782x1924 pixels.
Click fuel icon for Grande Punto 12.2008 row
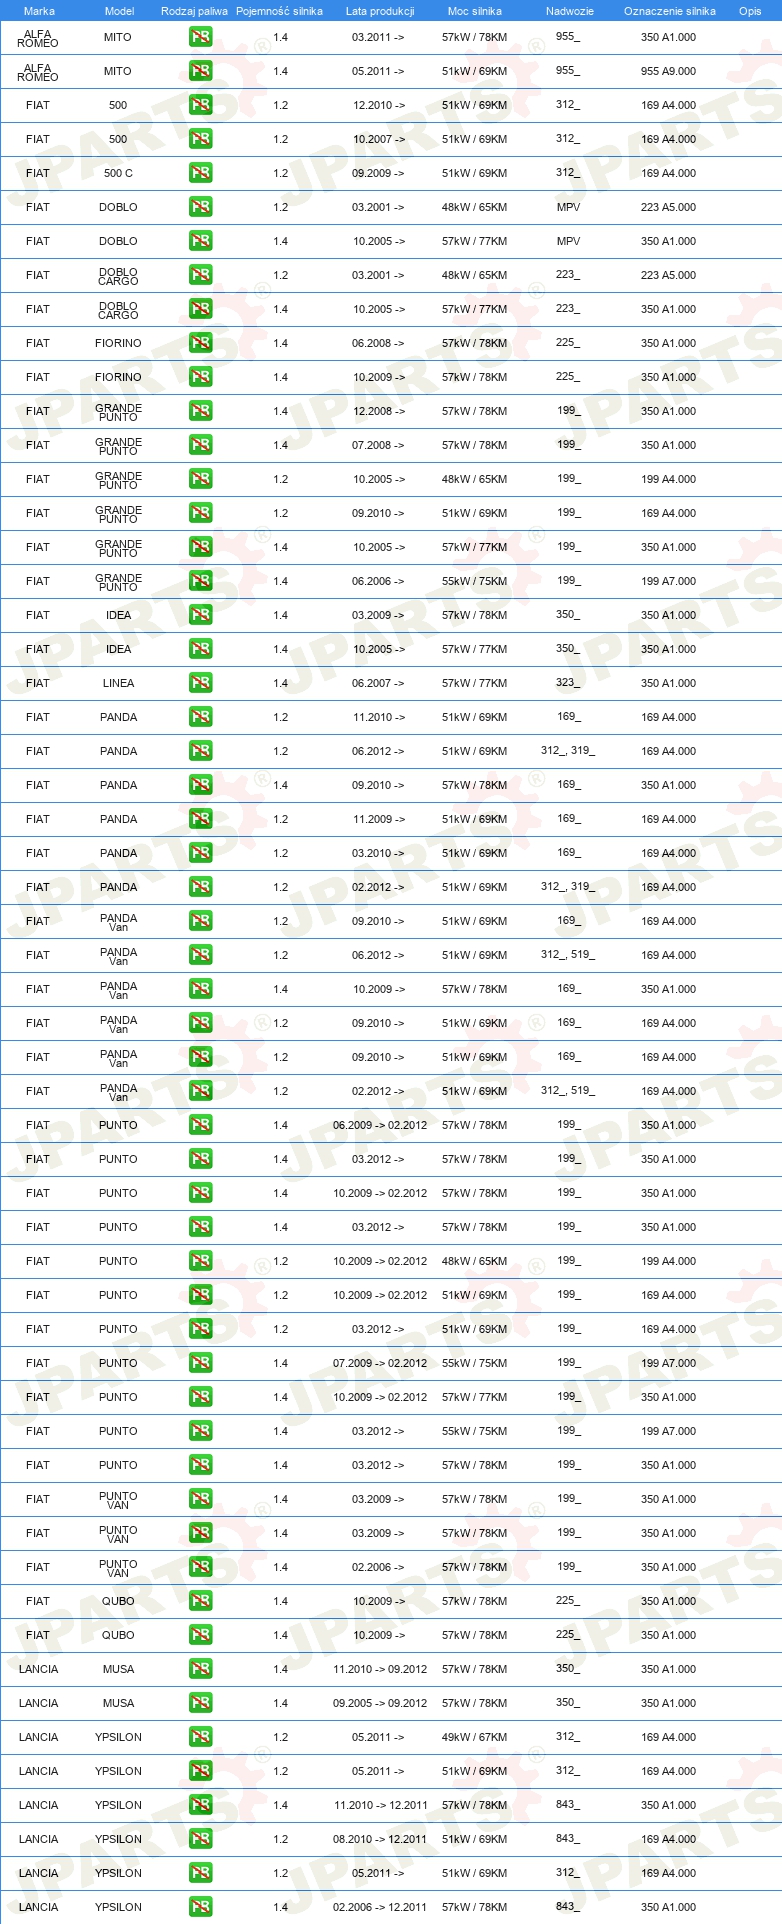click(x=200, y=411)
